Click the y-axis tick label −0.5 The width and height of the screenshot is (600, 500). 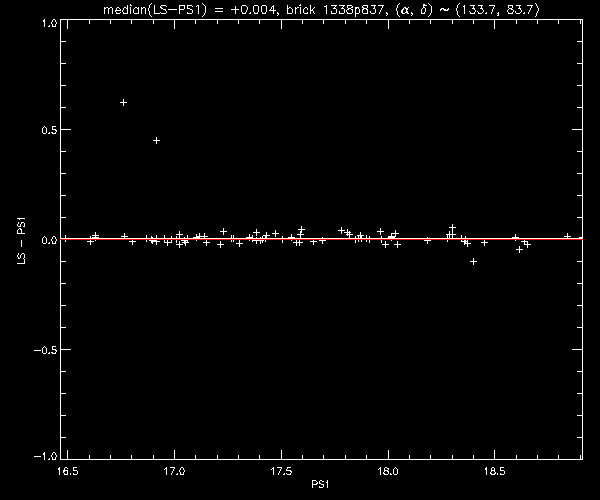tap(46, 350)
